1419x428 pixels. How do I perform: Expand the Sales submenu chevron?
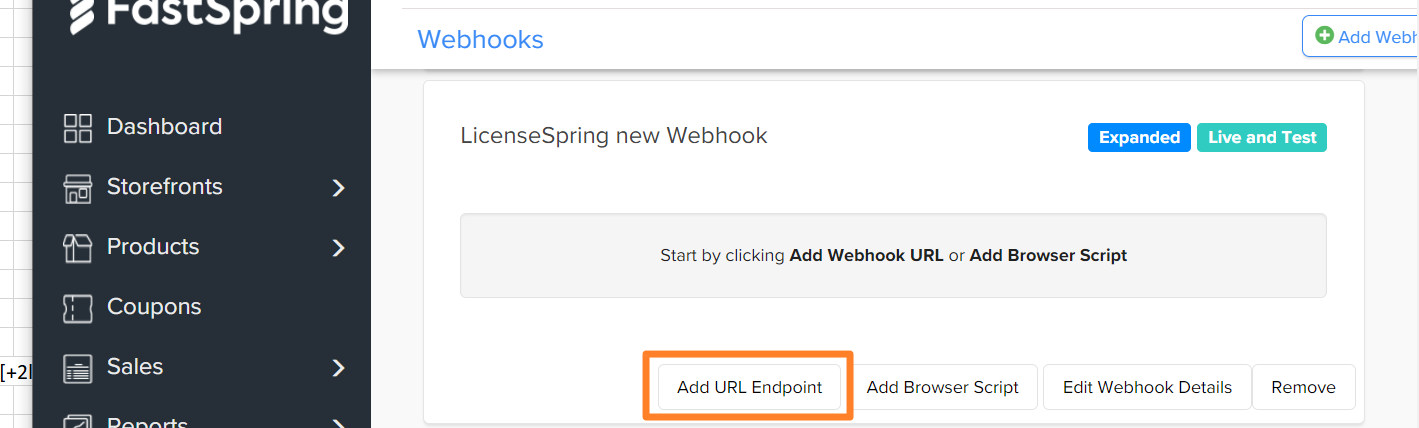point(338,368)
